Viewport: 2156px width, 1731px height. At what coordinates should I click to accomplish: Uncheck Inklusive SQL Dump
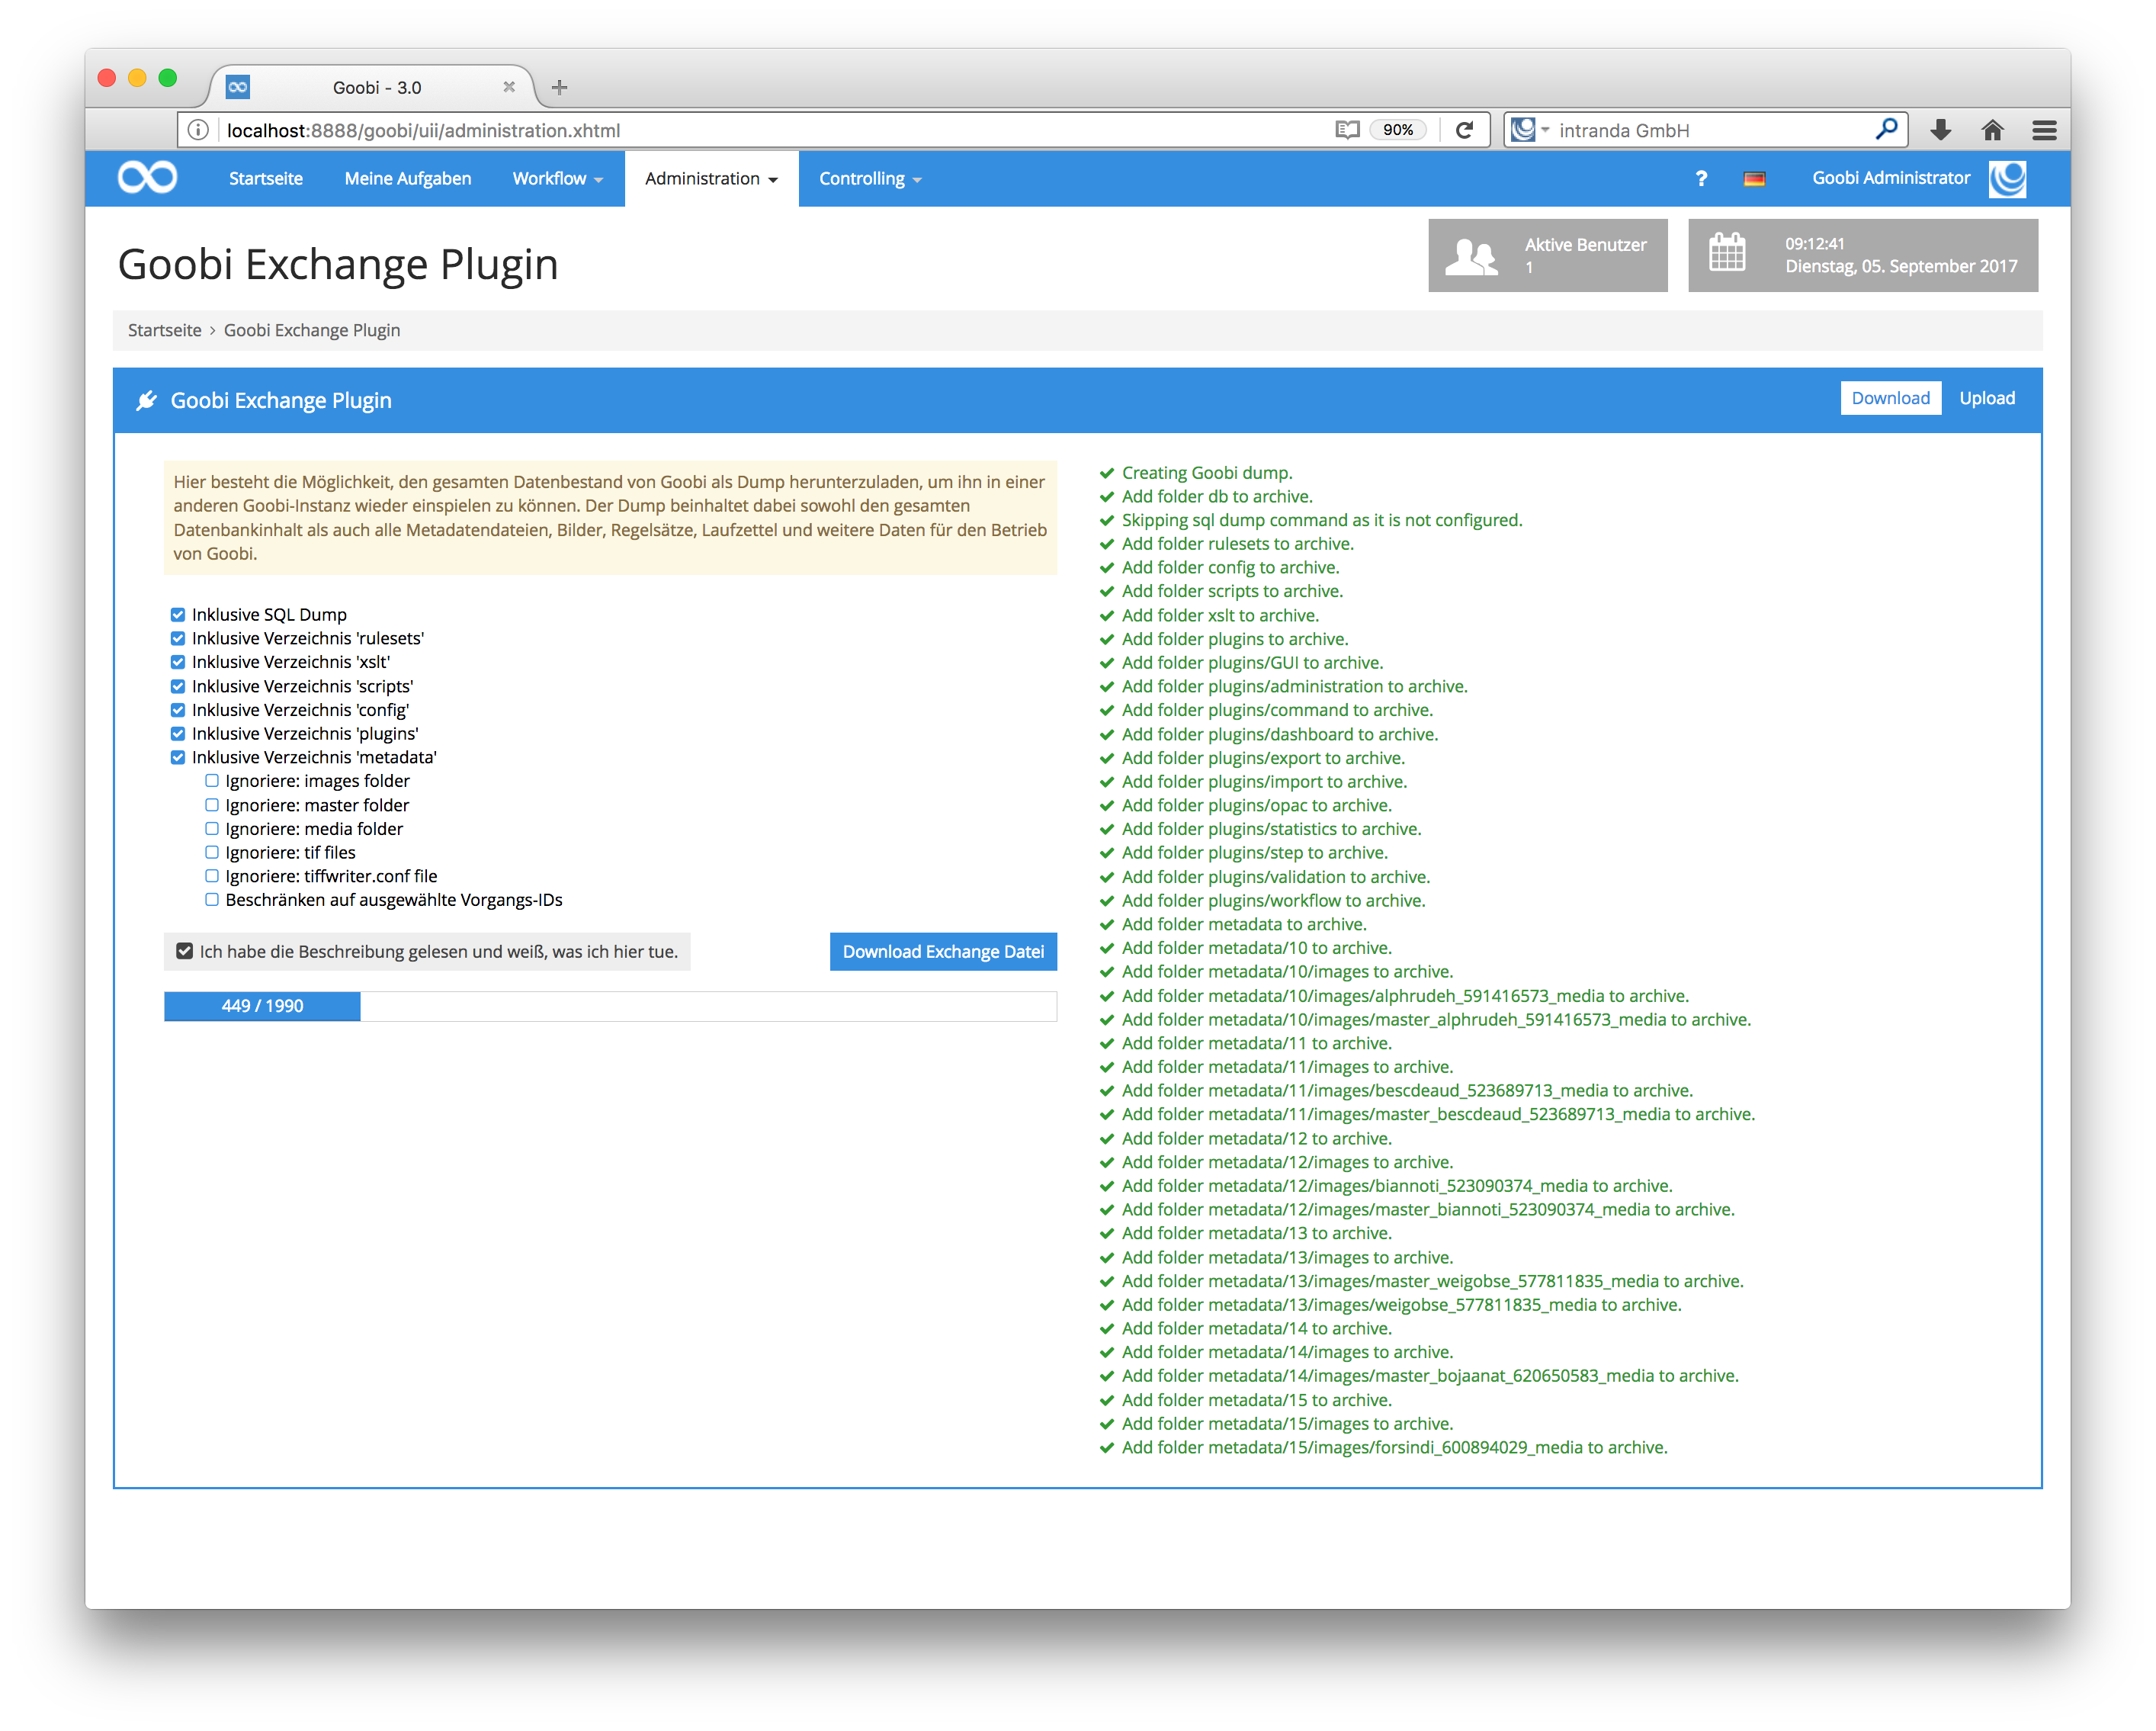[x=178, y=615]
